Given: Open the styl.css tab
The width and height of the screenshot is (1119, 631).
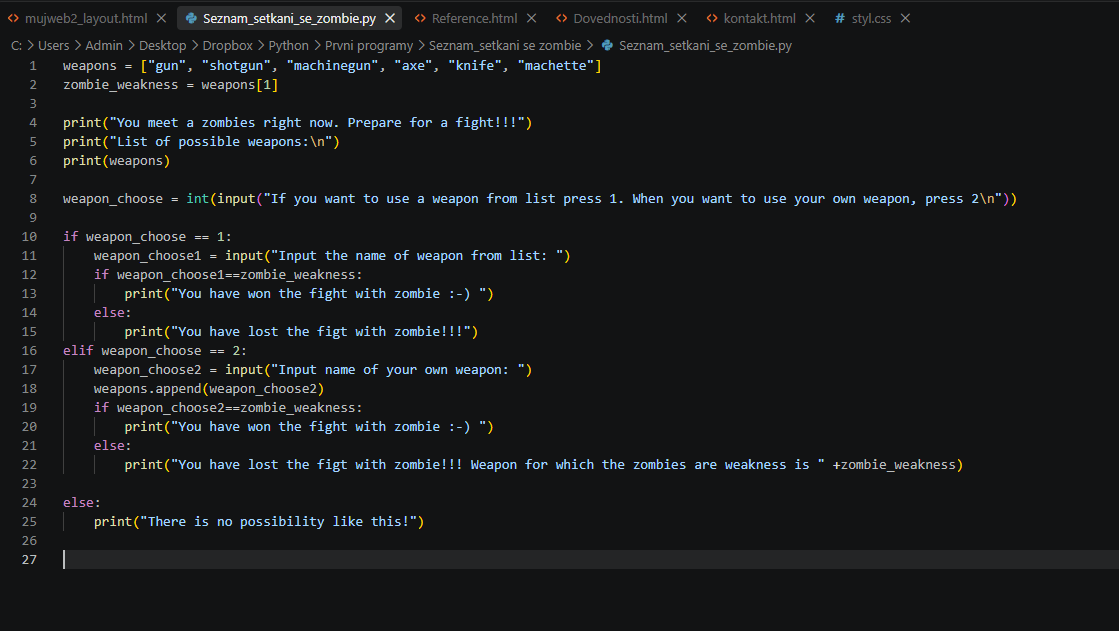Looking at the screenshot, I should pos(871,19).
